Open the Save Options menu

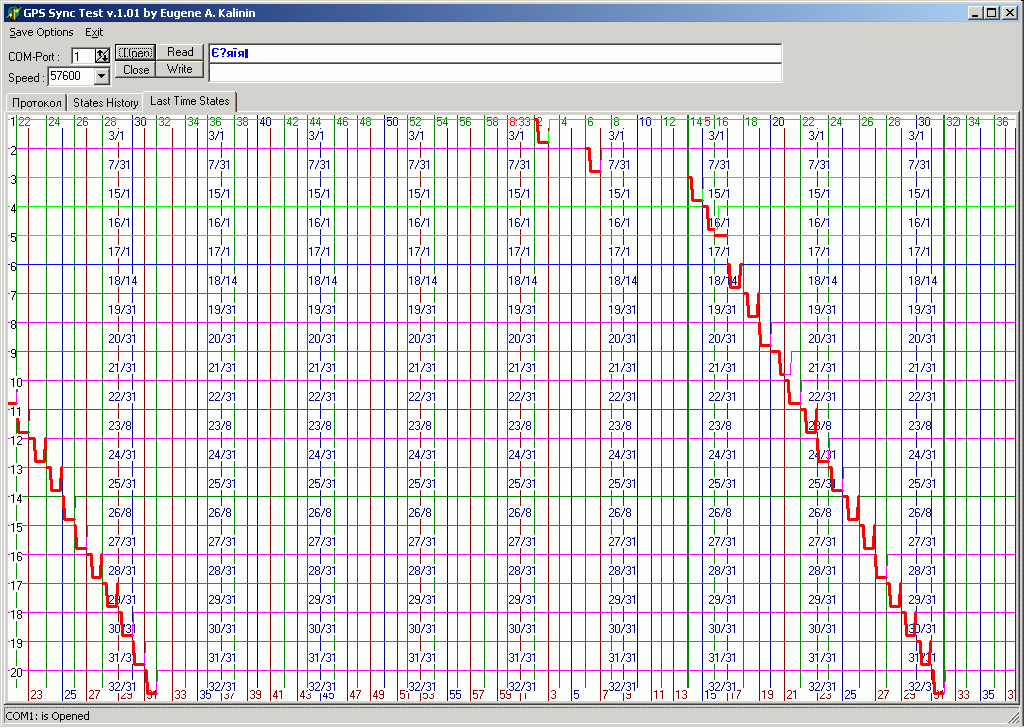(x=41, y=32)
